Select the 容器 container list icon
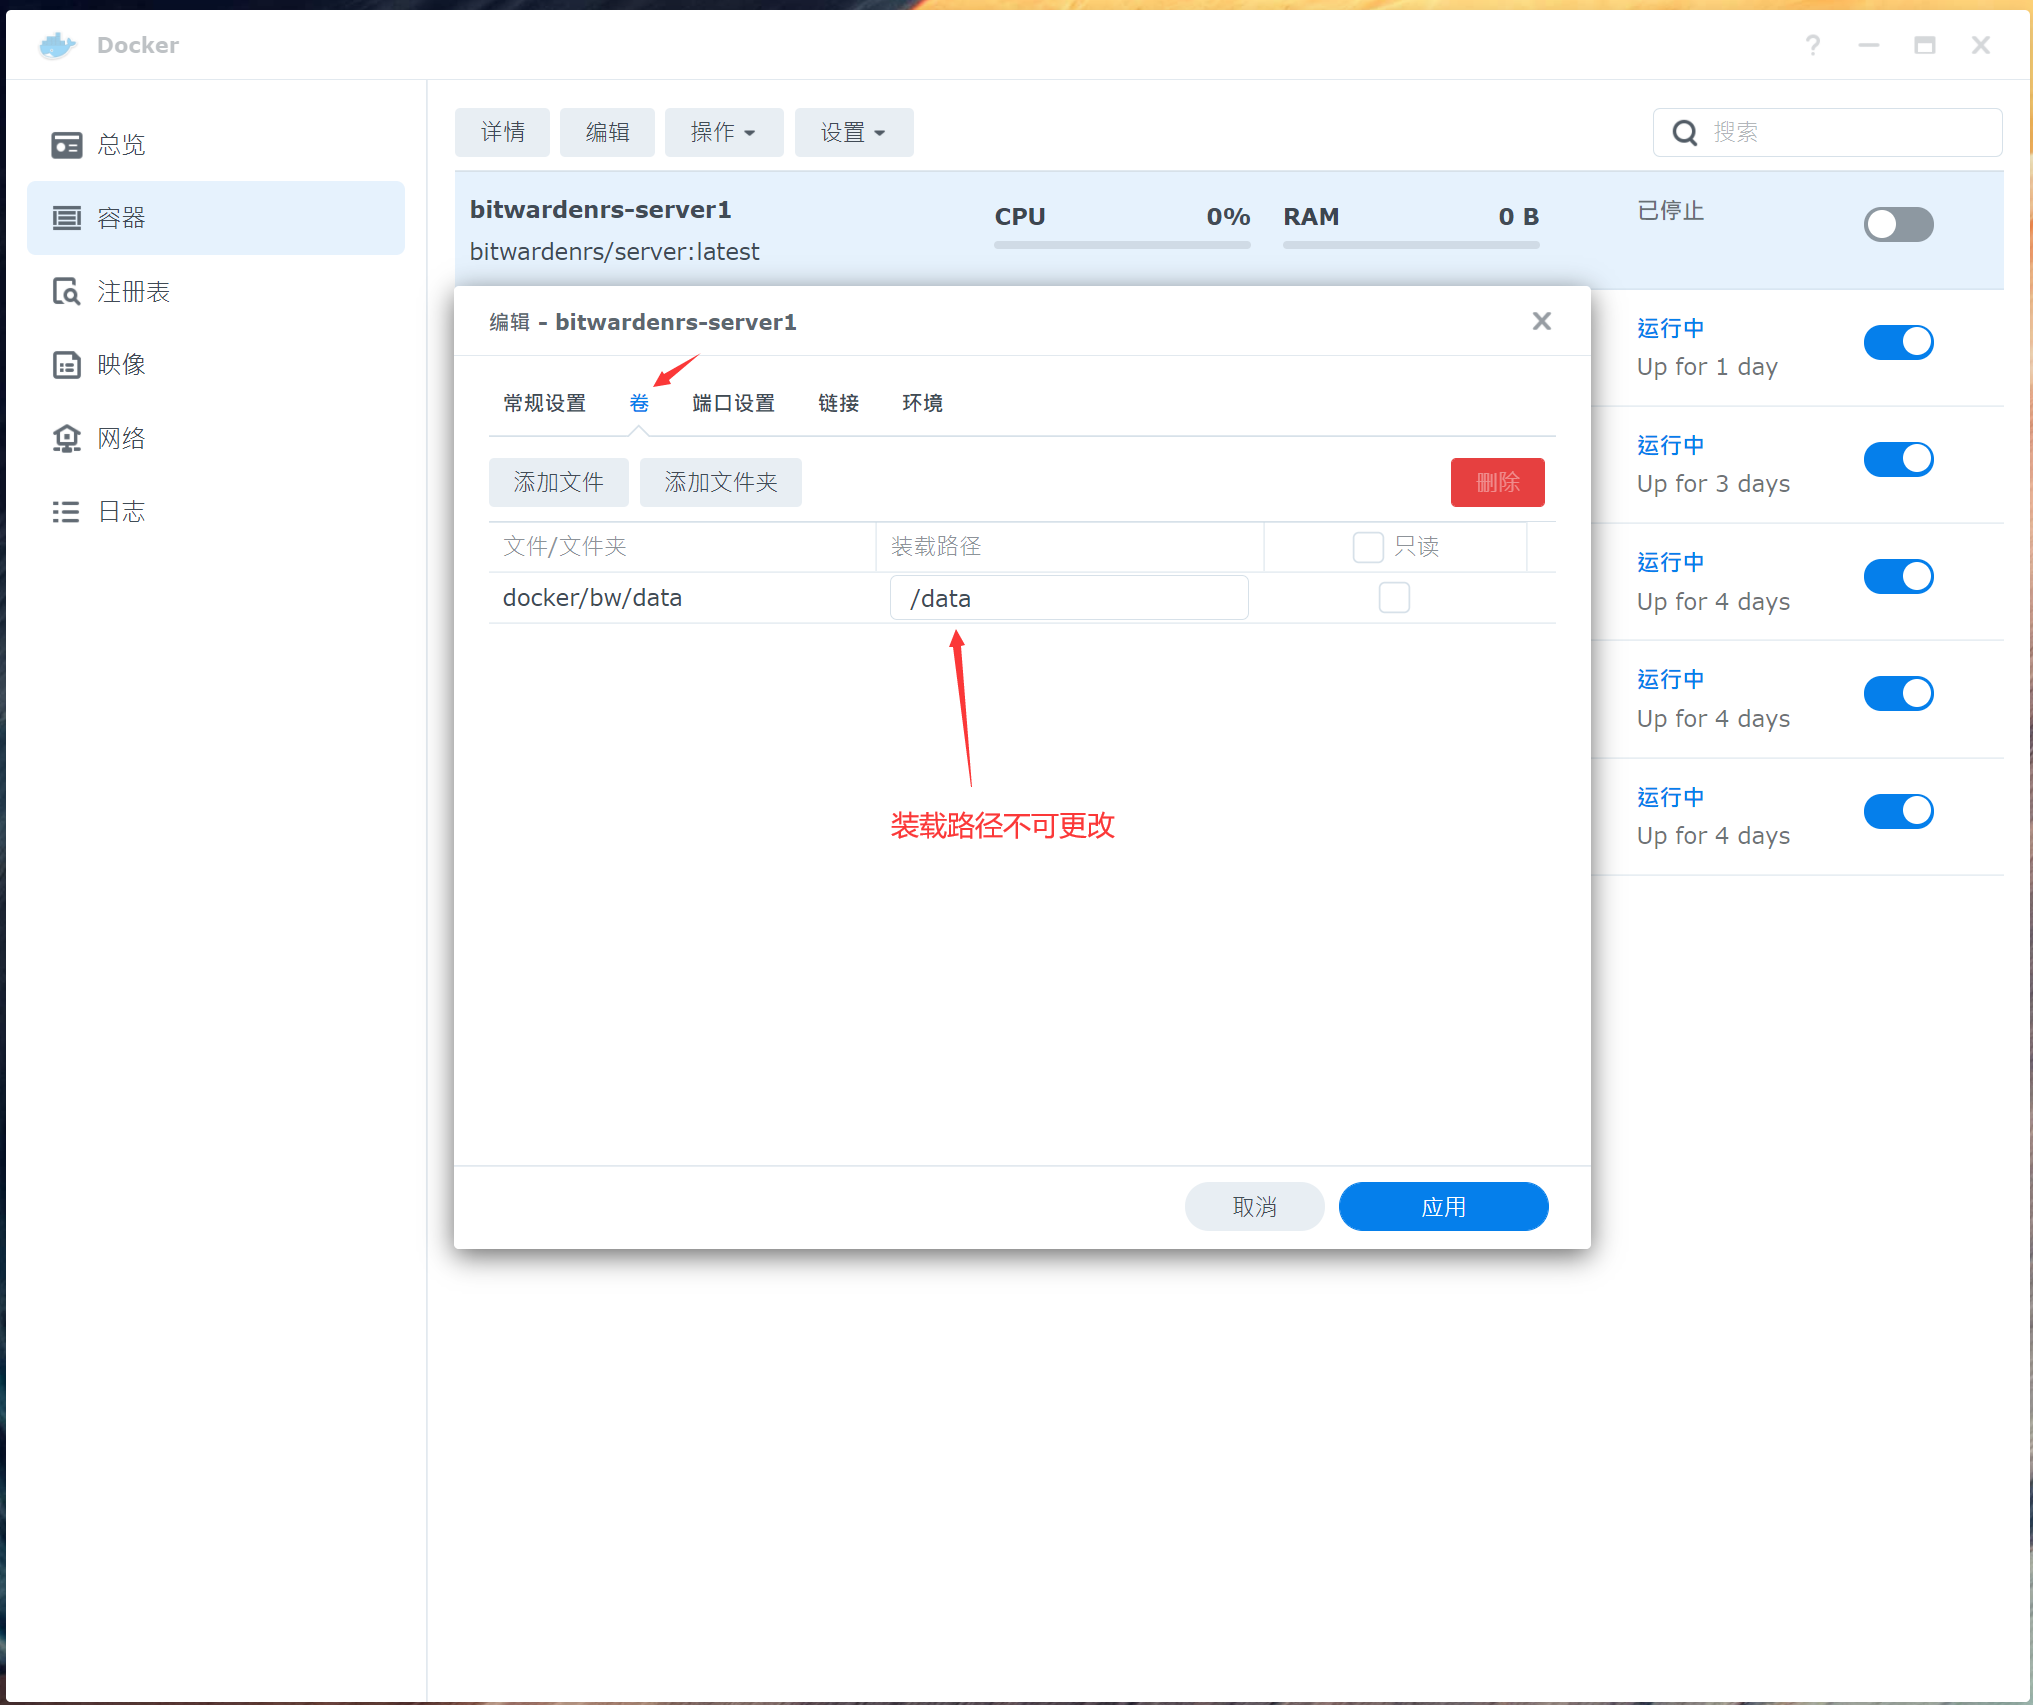The width and height of the screenshot is (2033, 1705). 66,218
